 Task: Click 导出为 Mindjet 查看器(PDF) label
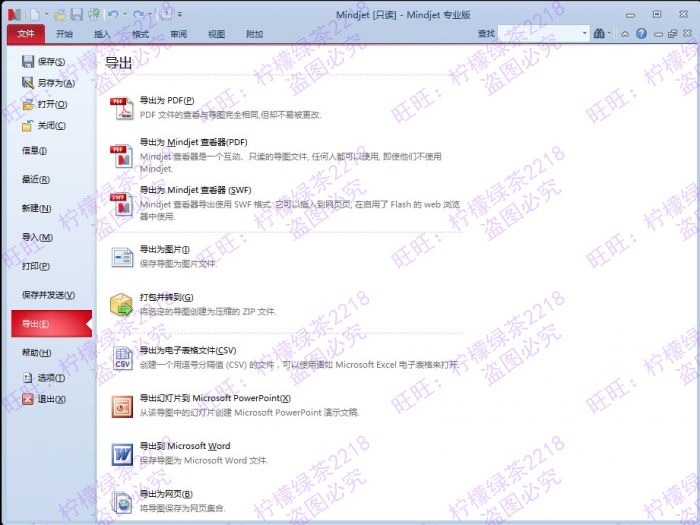[193, 142]
